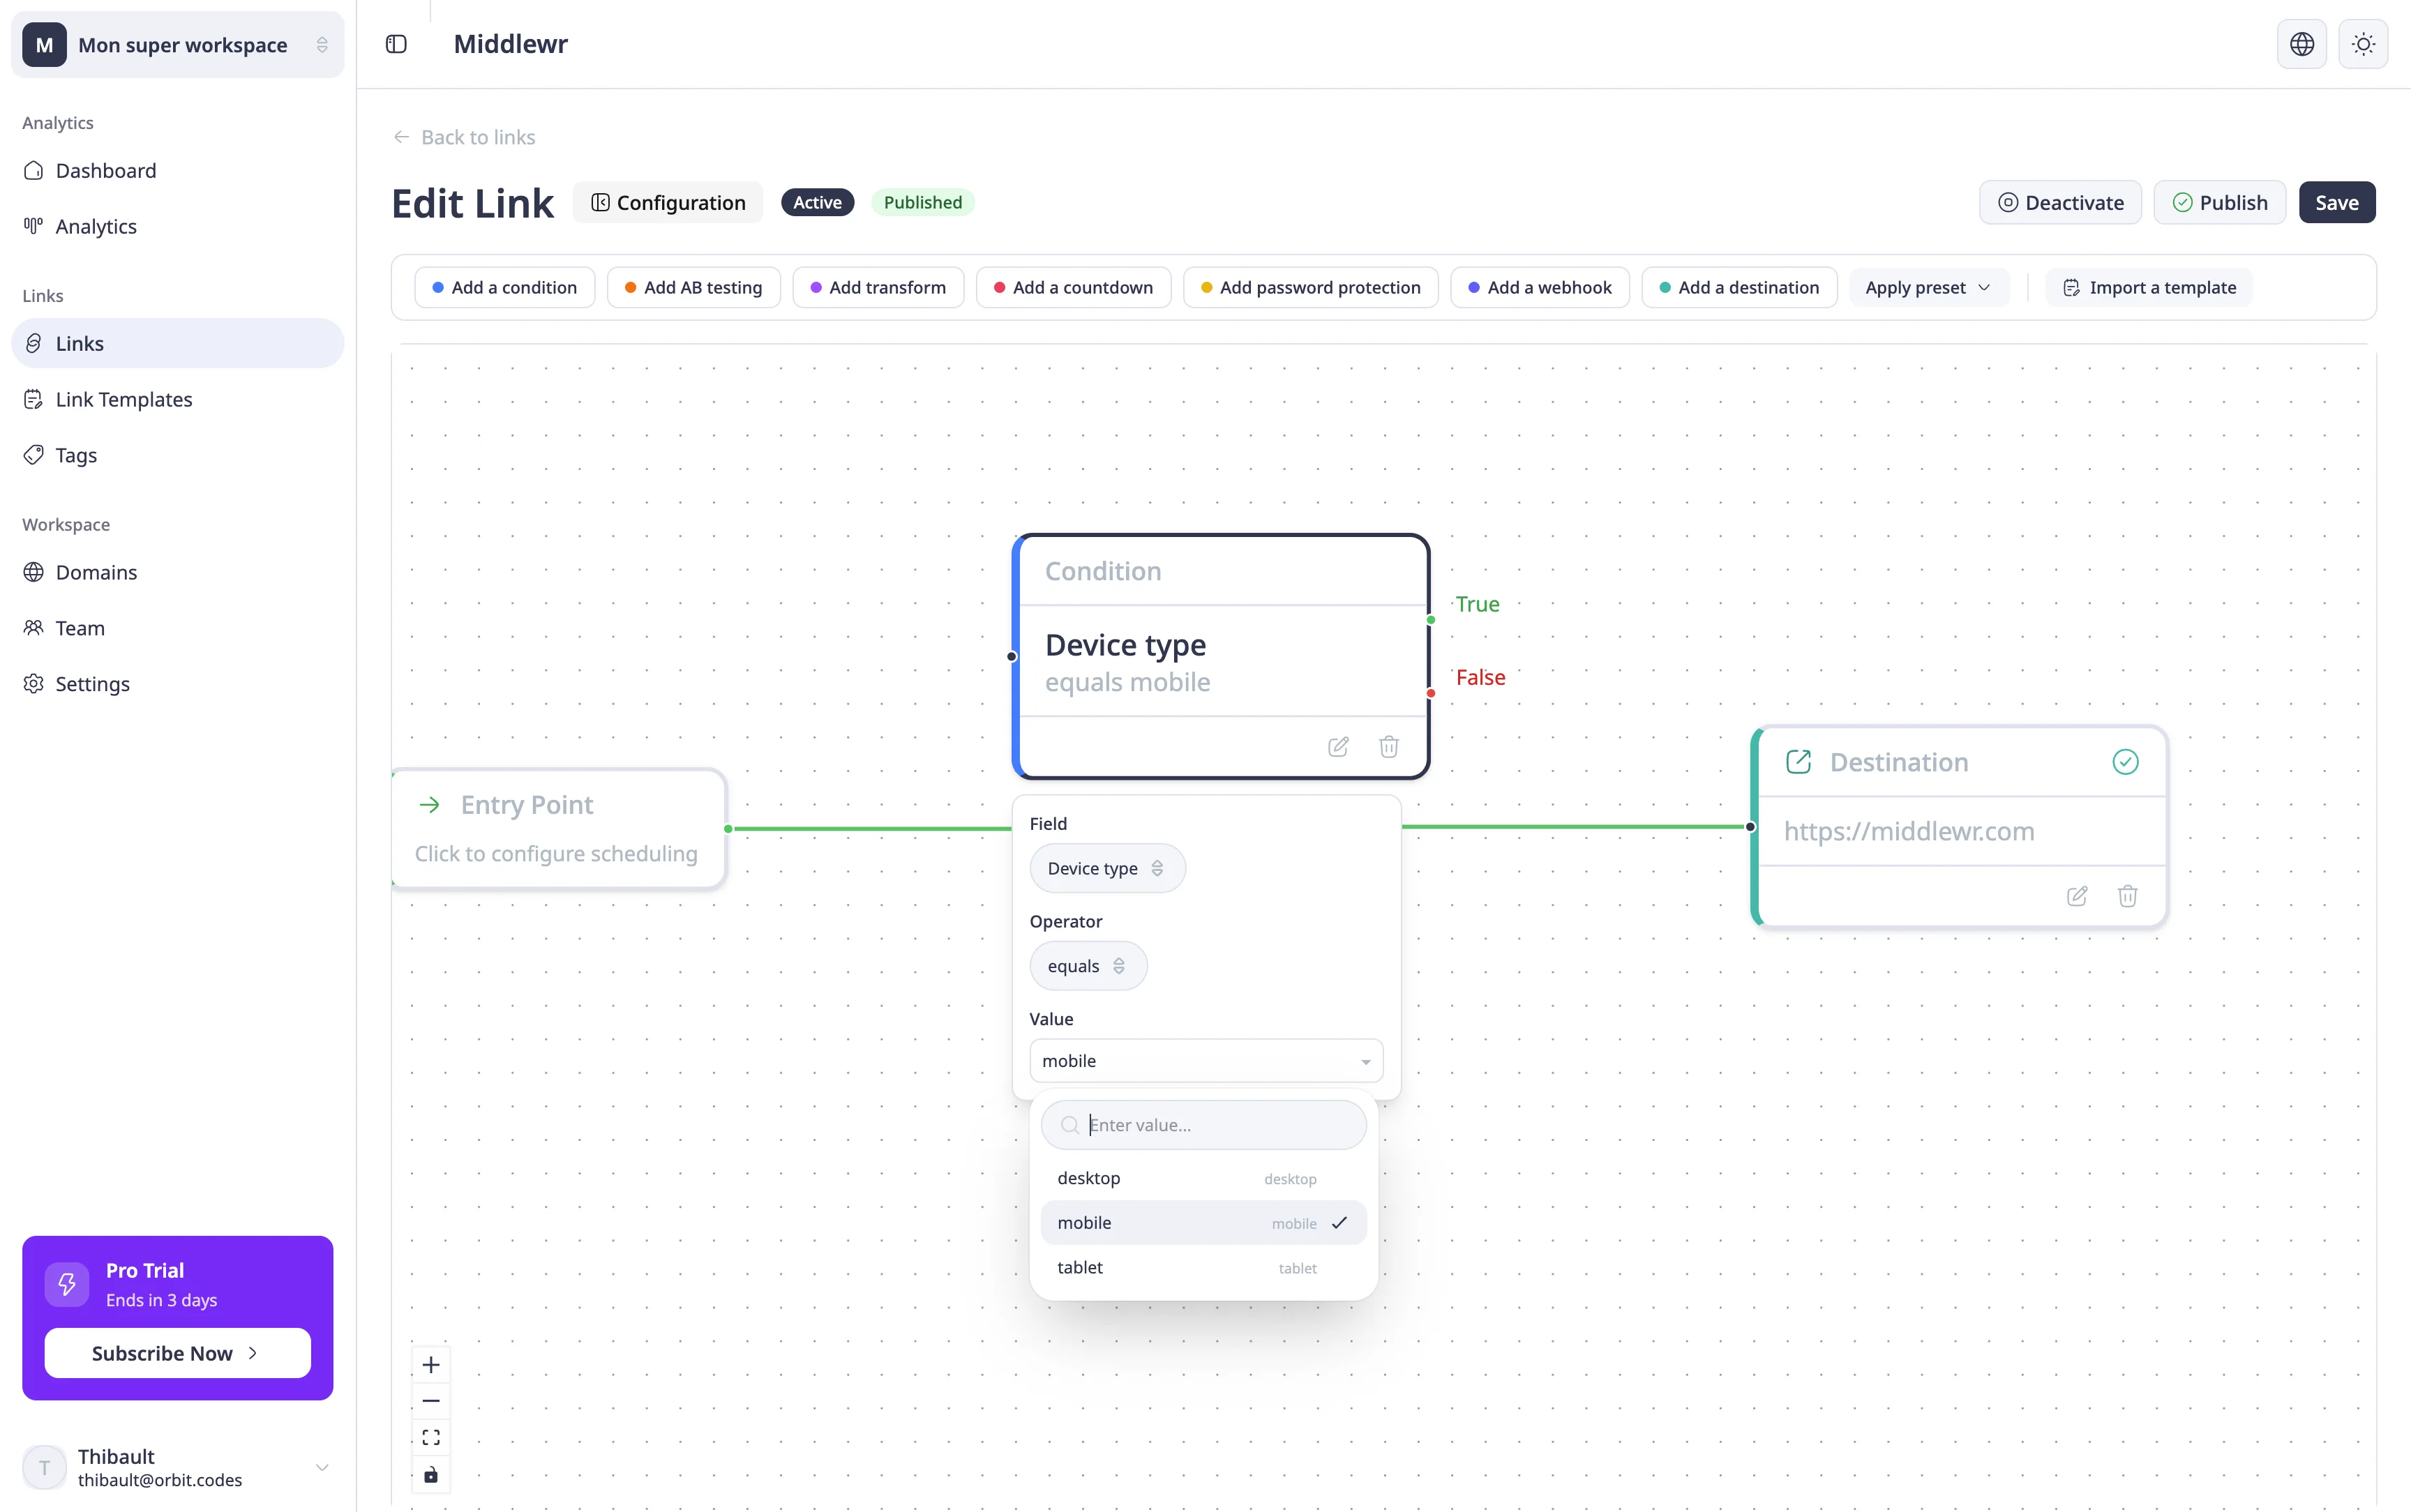Screen dimensions: 2411x1512
Task: Click Add a condition
Action: click(x=504, y=287)
